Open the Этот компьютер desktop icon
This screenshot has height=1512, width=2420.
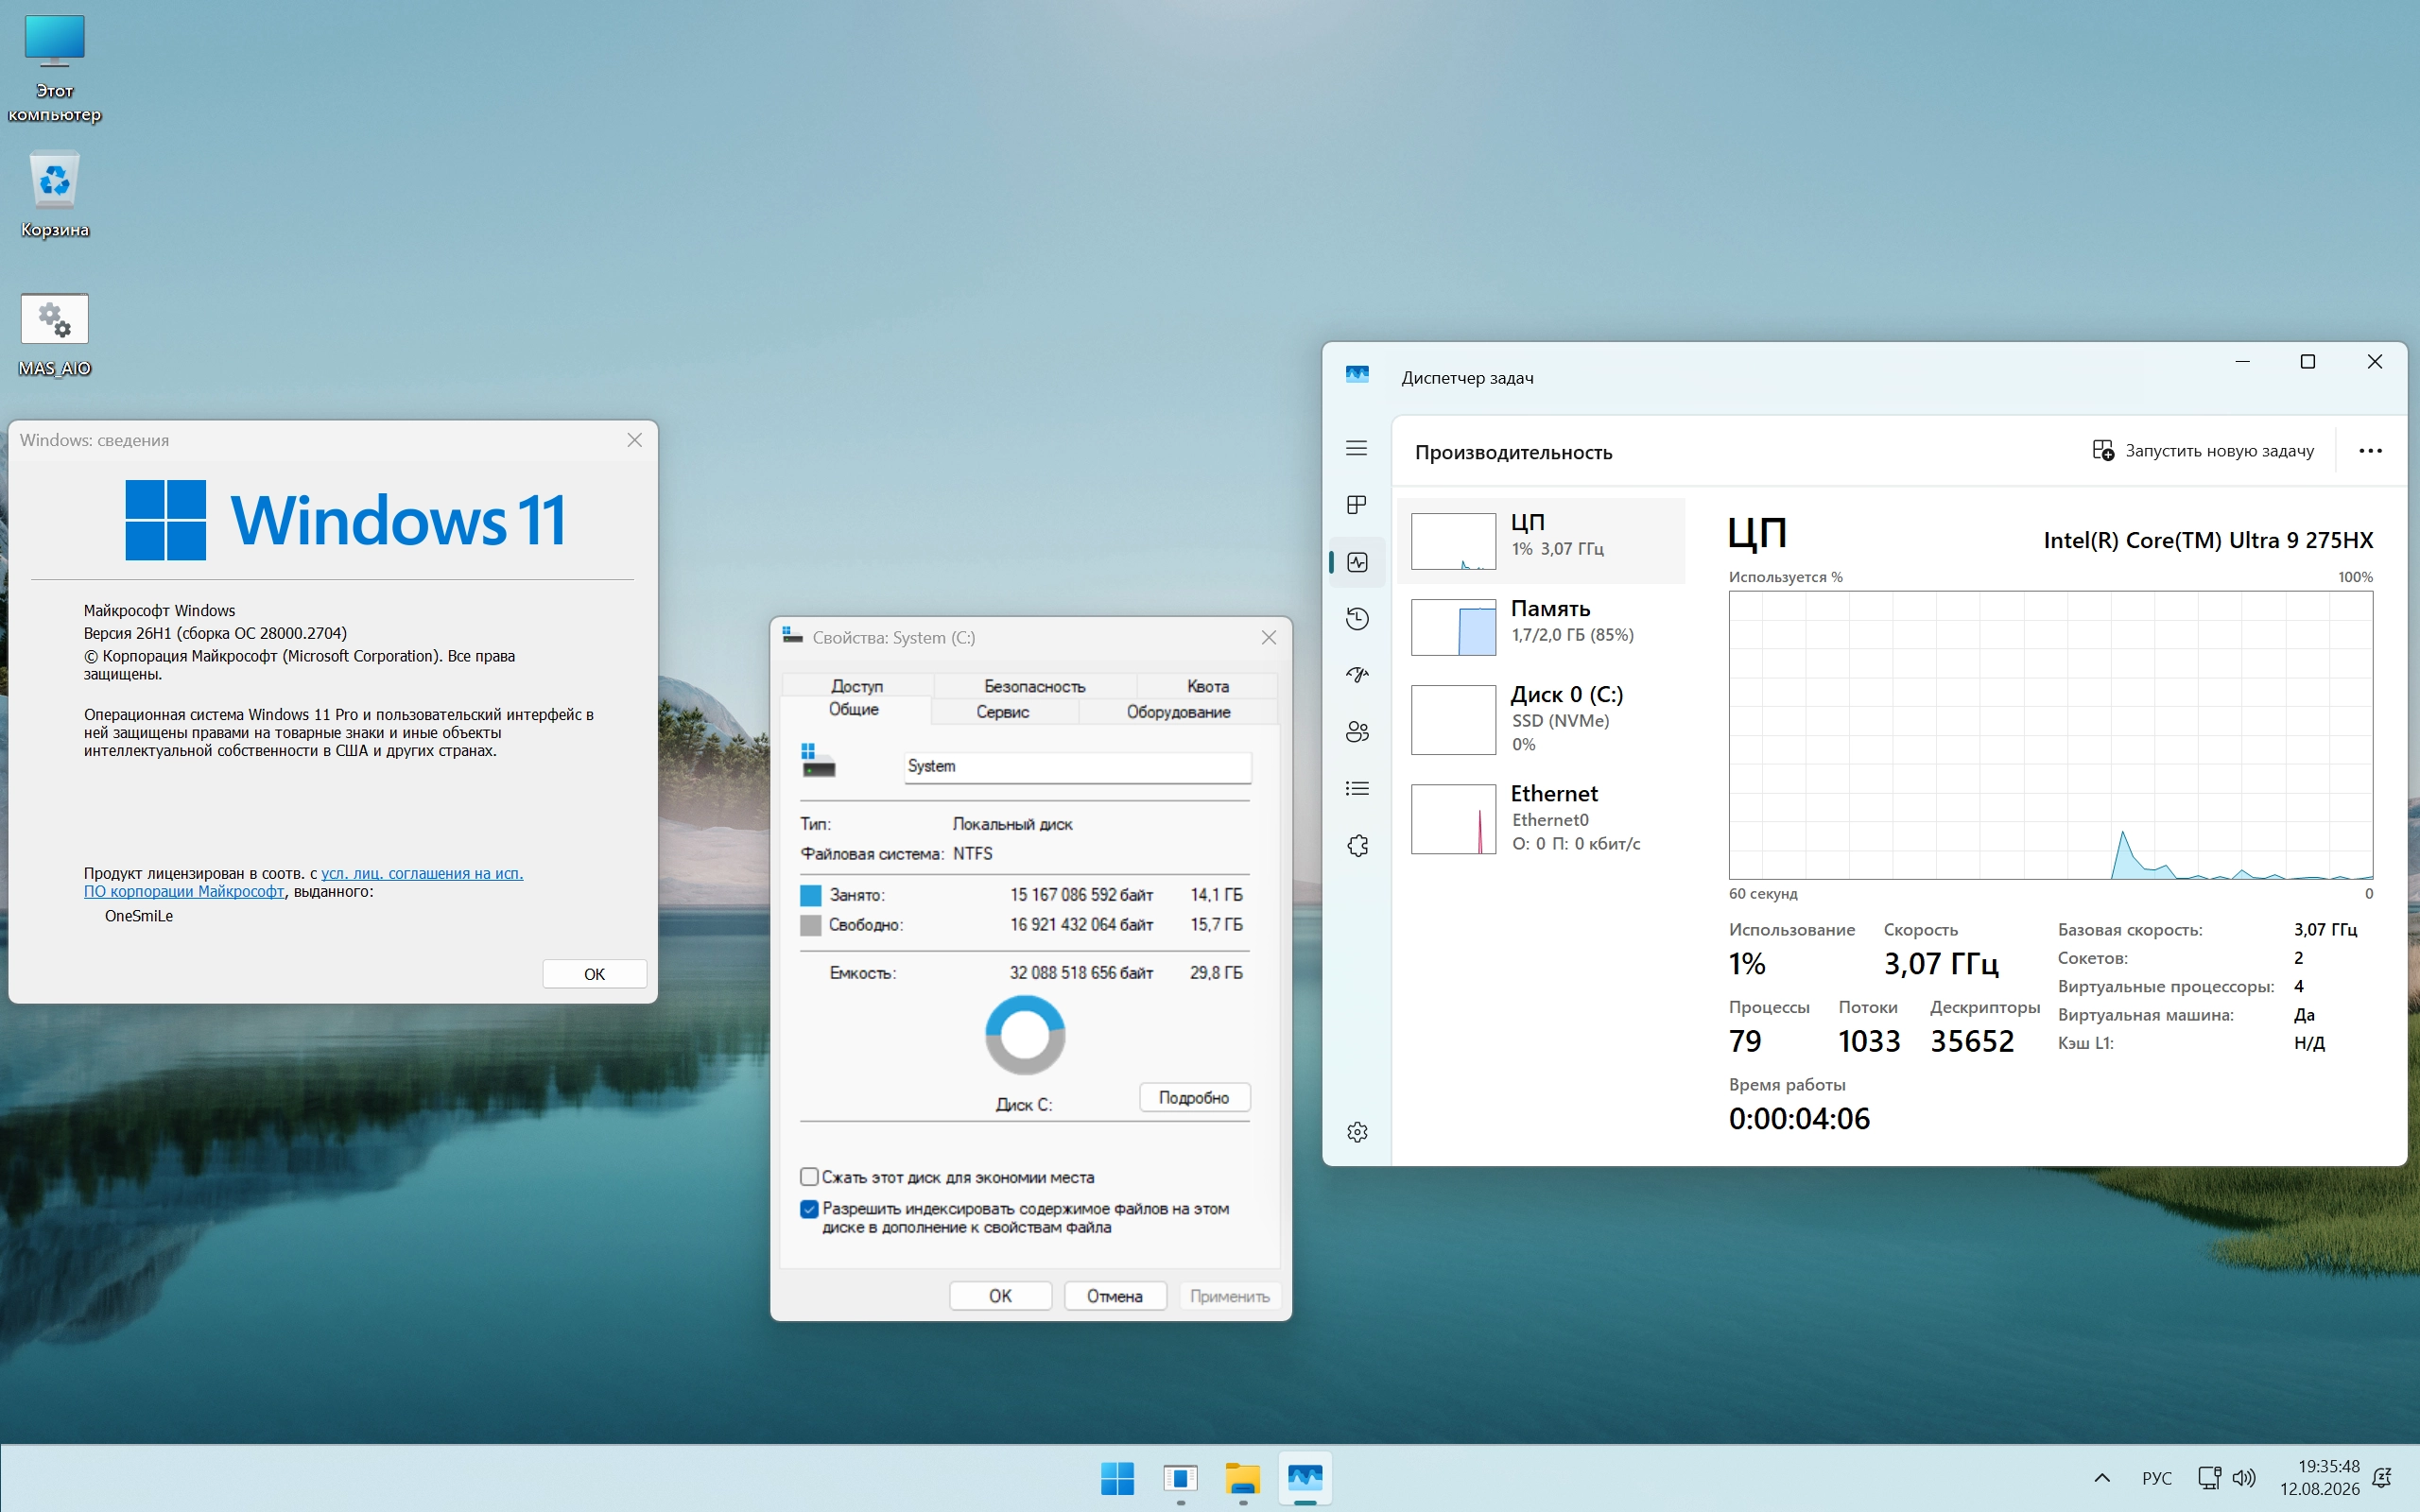click(x=55, y=68)
